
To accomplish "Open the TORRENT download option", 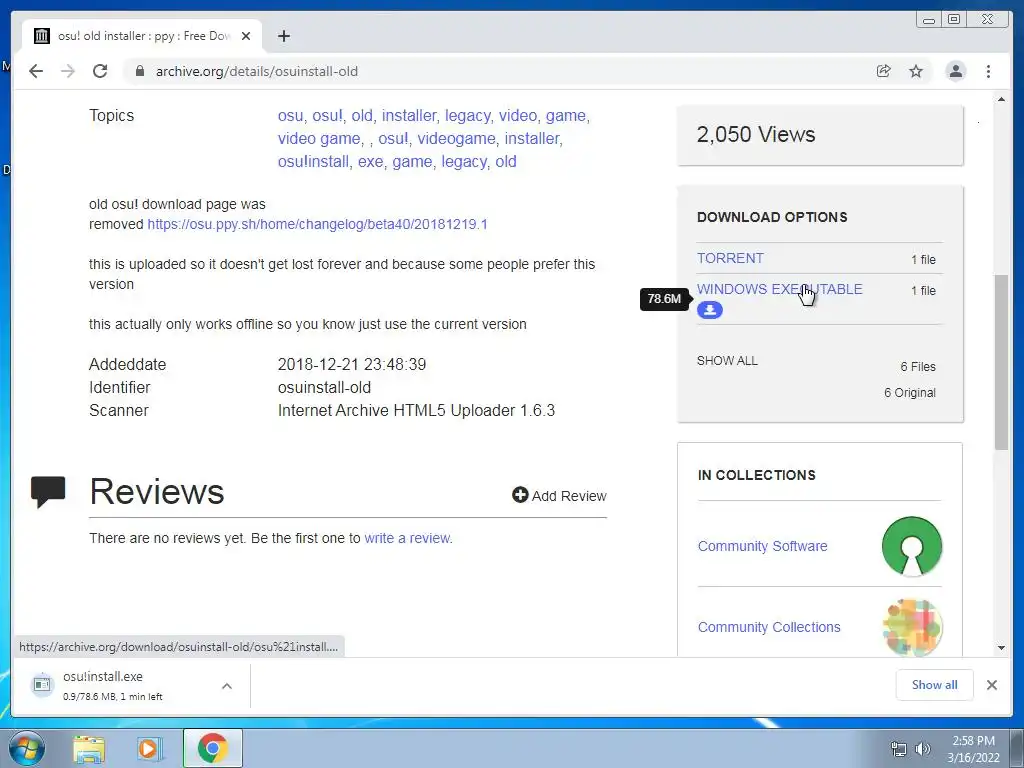I will point(730,258).
